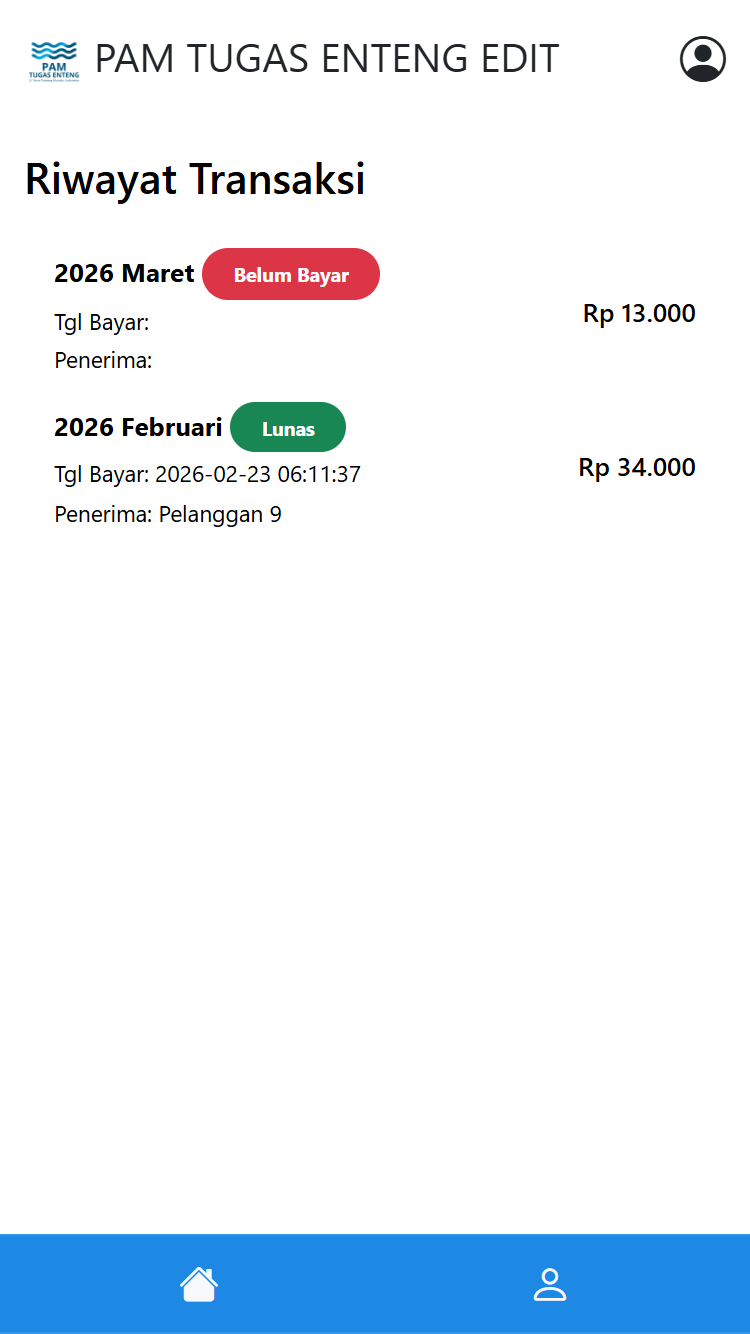Click the Rp 34.000 amount
Image resolution: width=750 pixels, height=1334 pixels.
pos(637,468)
